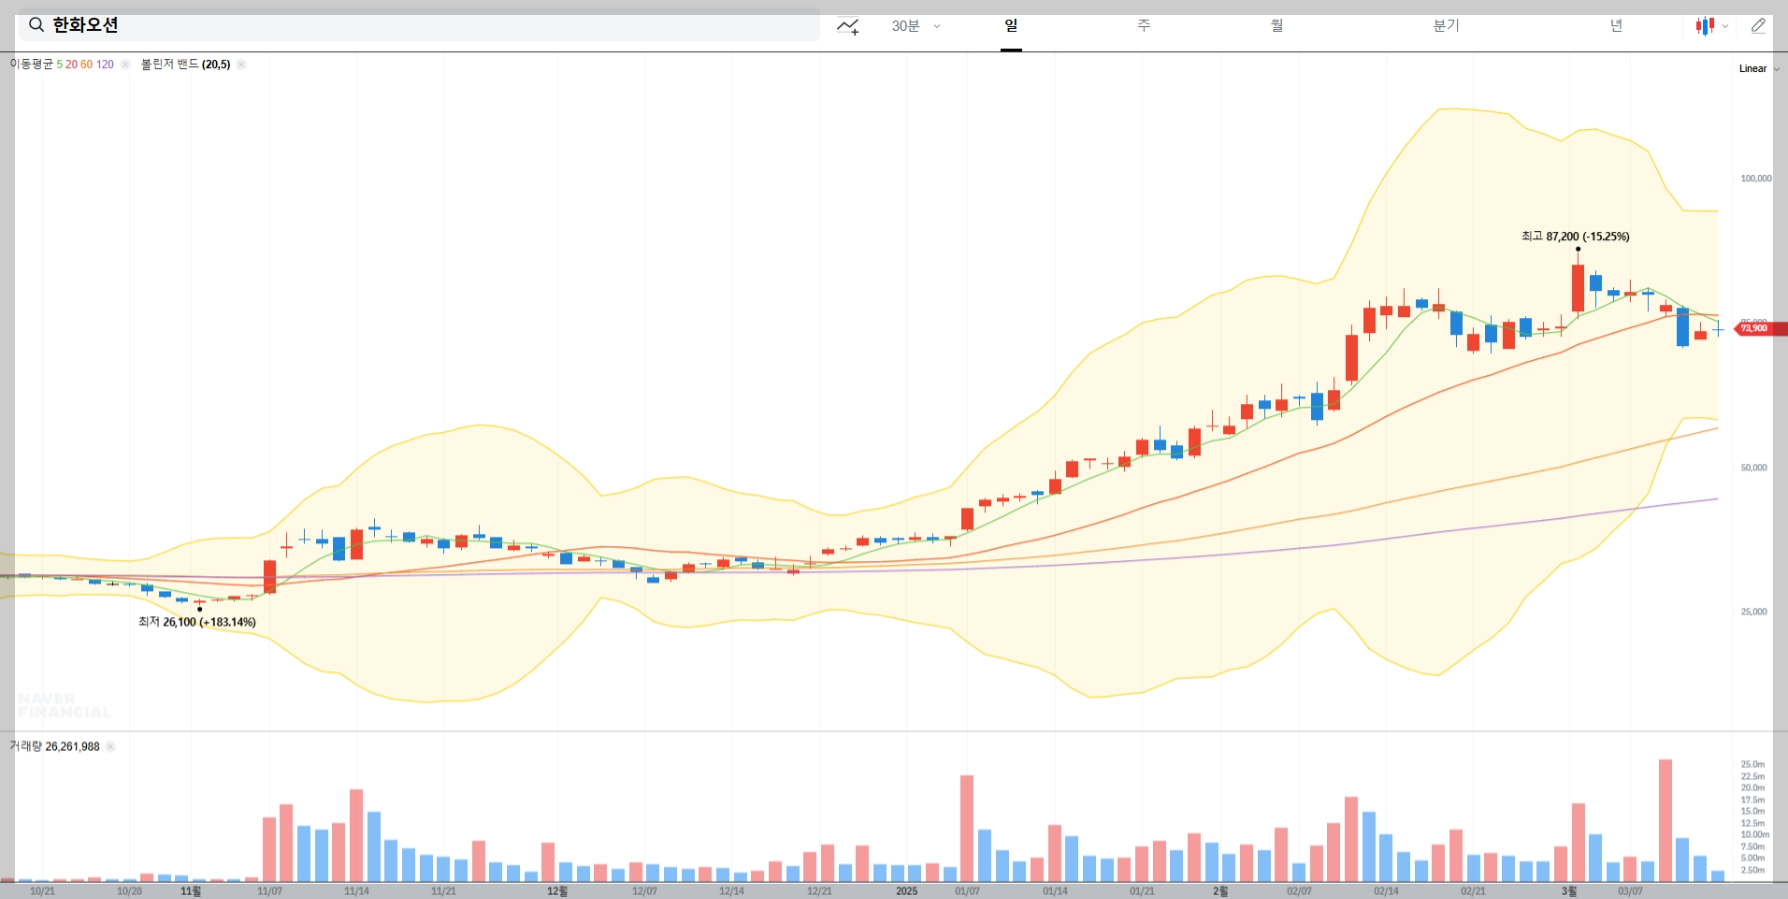Screen dimensions: 1788x899
Task: Open the 30분 minute interval dropdown
Action: 916,26
